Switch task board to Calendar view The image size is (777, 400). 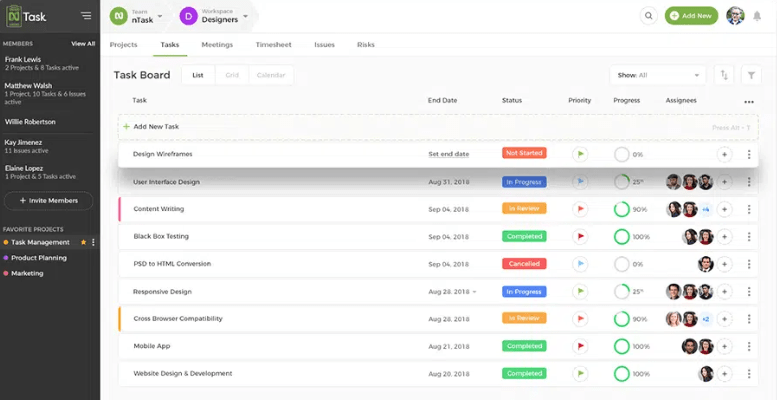pos(270,75)
